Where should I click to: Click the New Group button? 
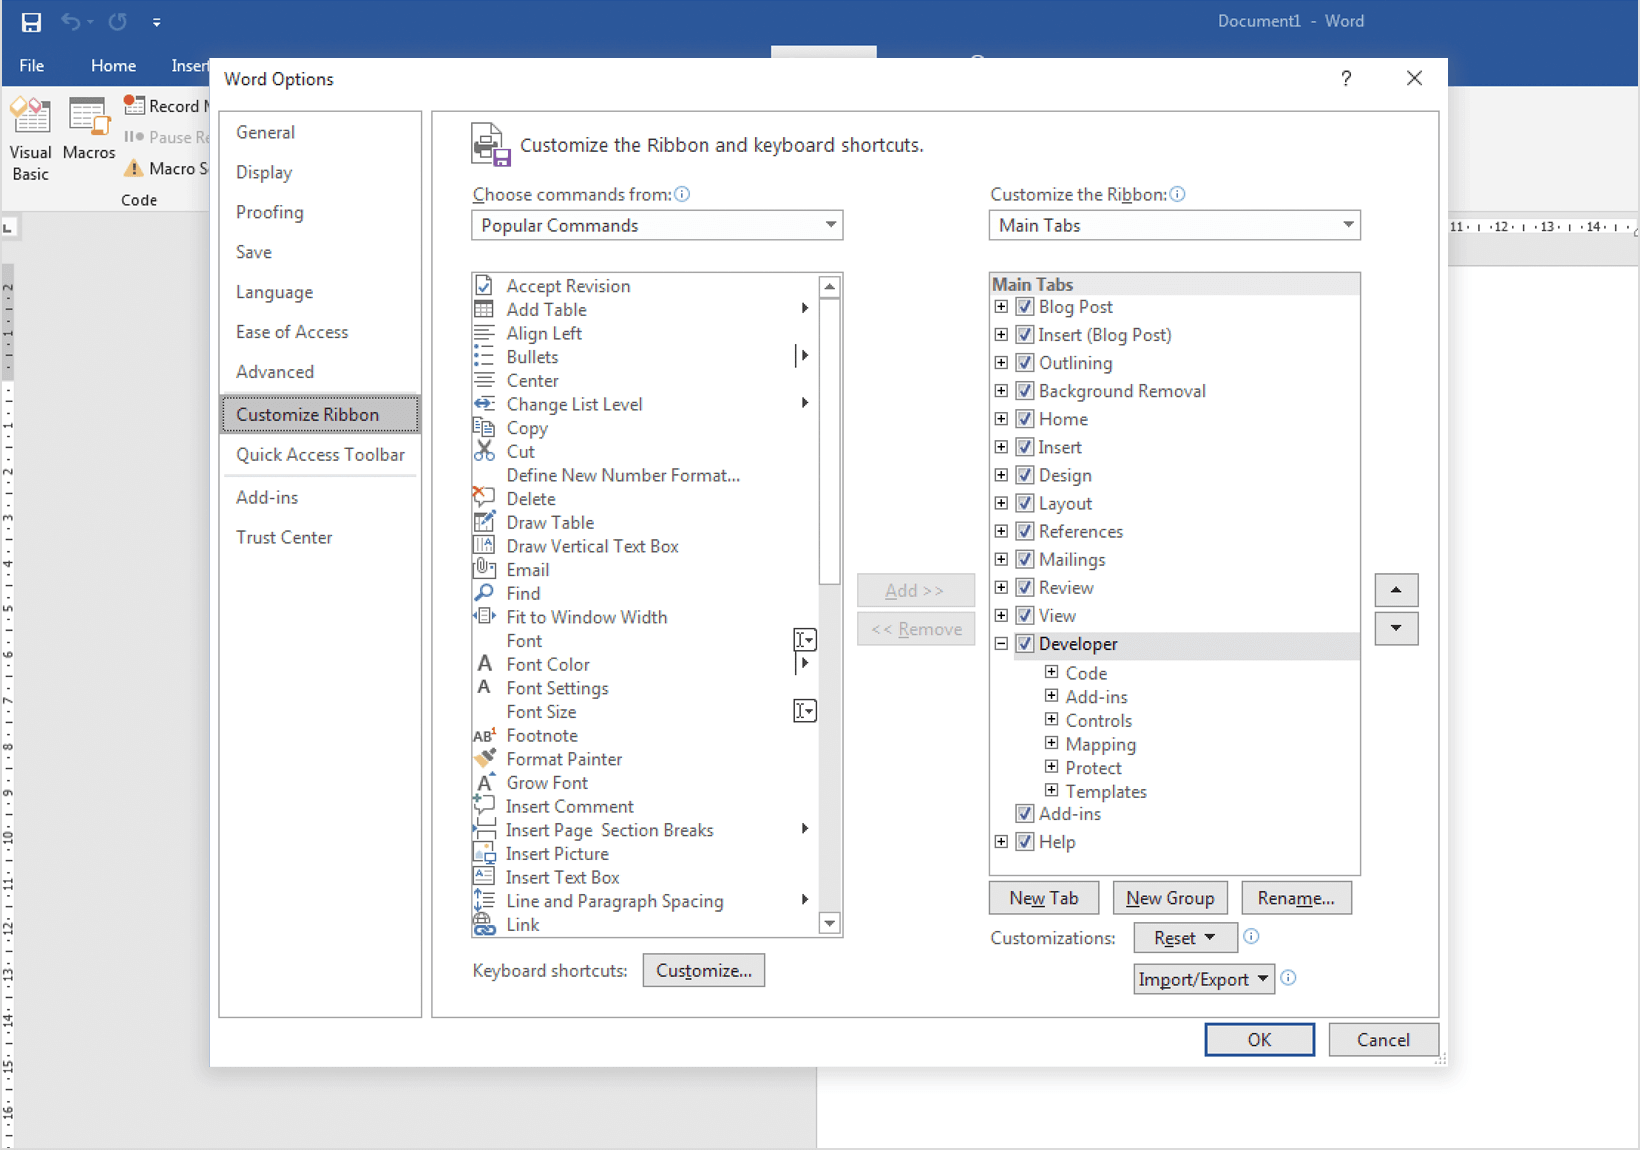[1169, 898]
